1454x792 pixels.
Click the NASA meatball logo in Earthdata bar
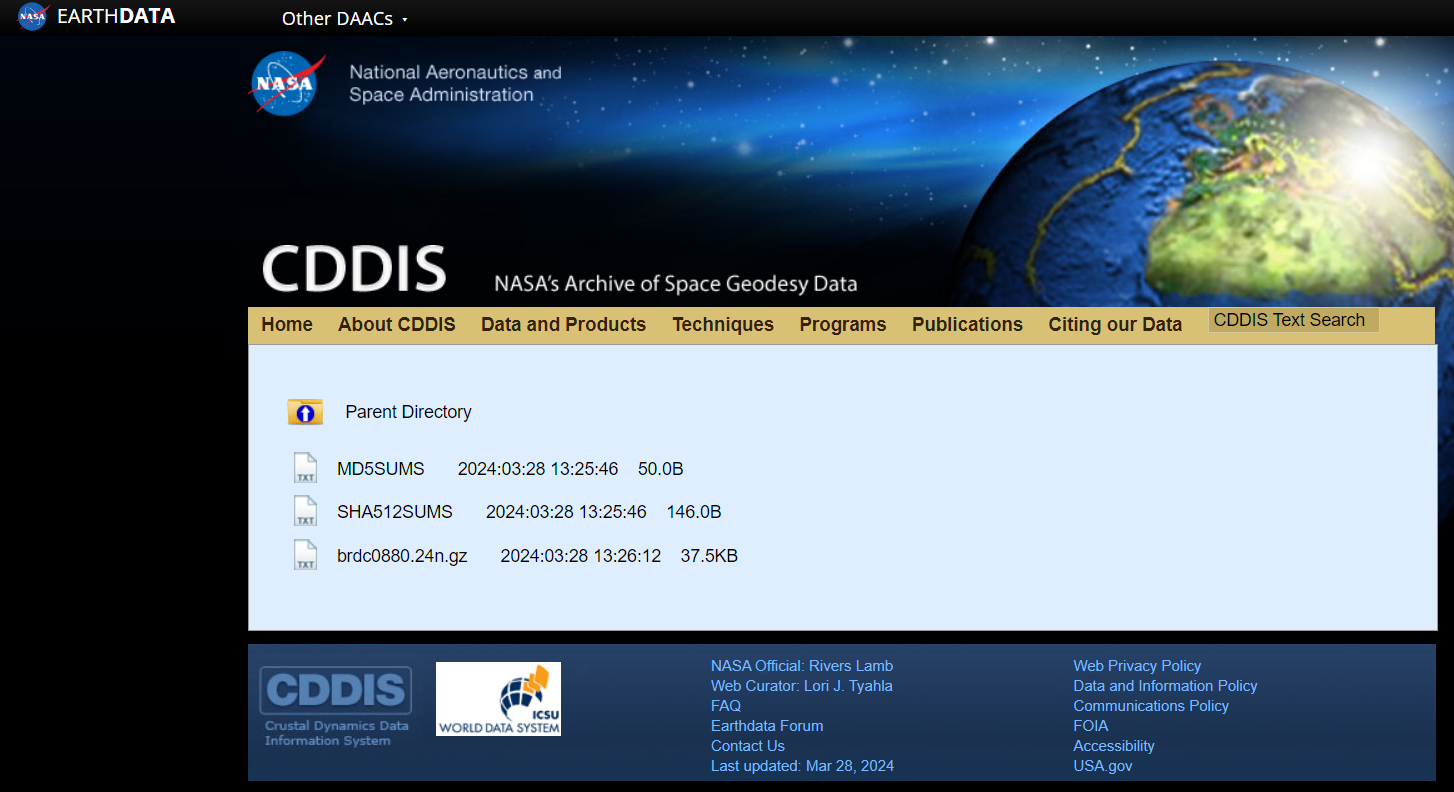click(x=33, y=16)
